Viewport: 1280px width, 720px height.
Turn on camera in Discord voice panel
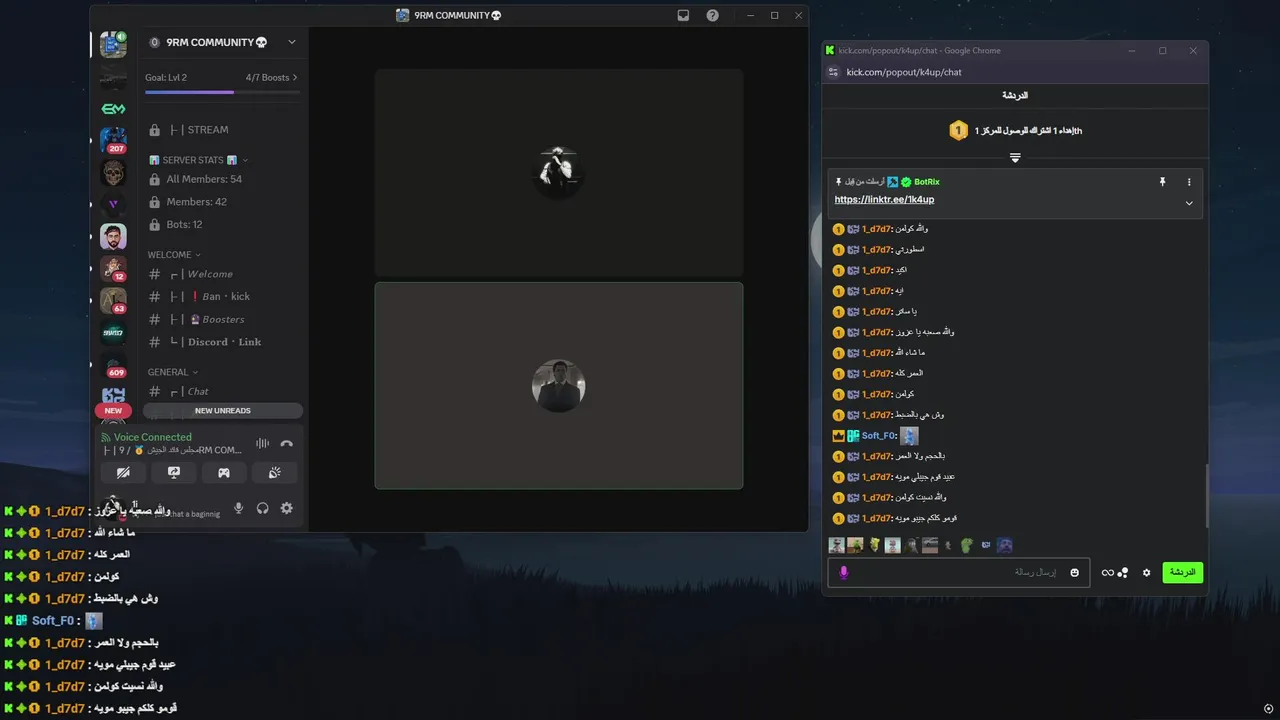pyautogui.click(x=123, y=473)
